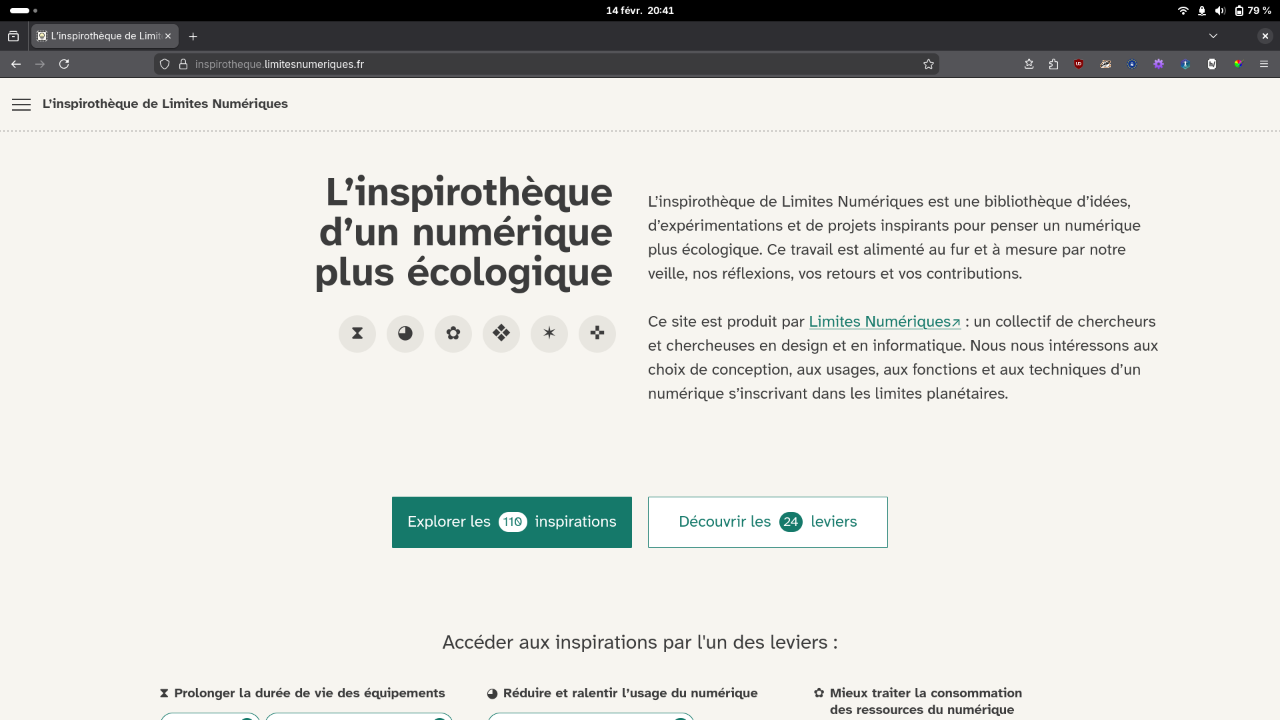Open the blue hexagon extension icon
Viewport: 1280px width, 720px height.
1185,64
